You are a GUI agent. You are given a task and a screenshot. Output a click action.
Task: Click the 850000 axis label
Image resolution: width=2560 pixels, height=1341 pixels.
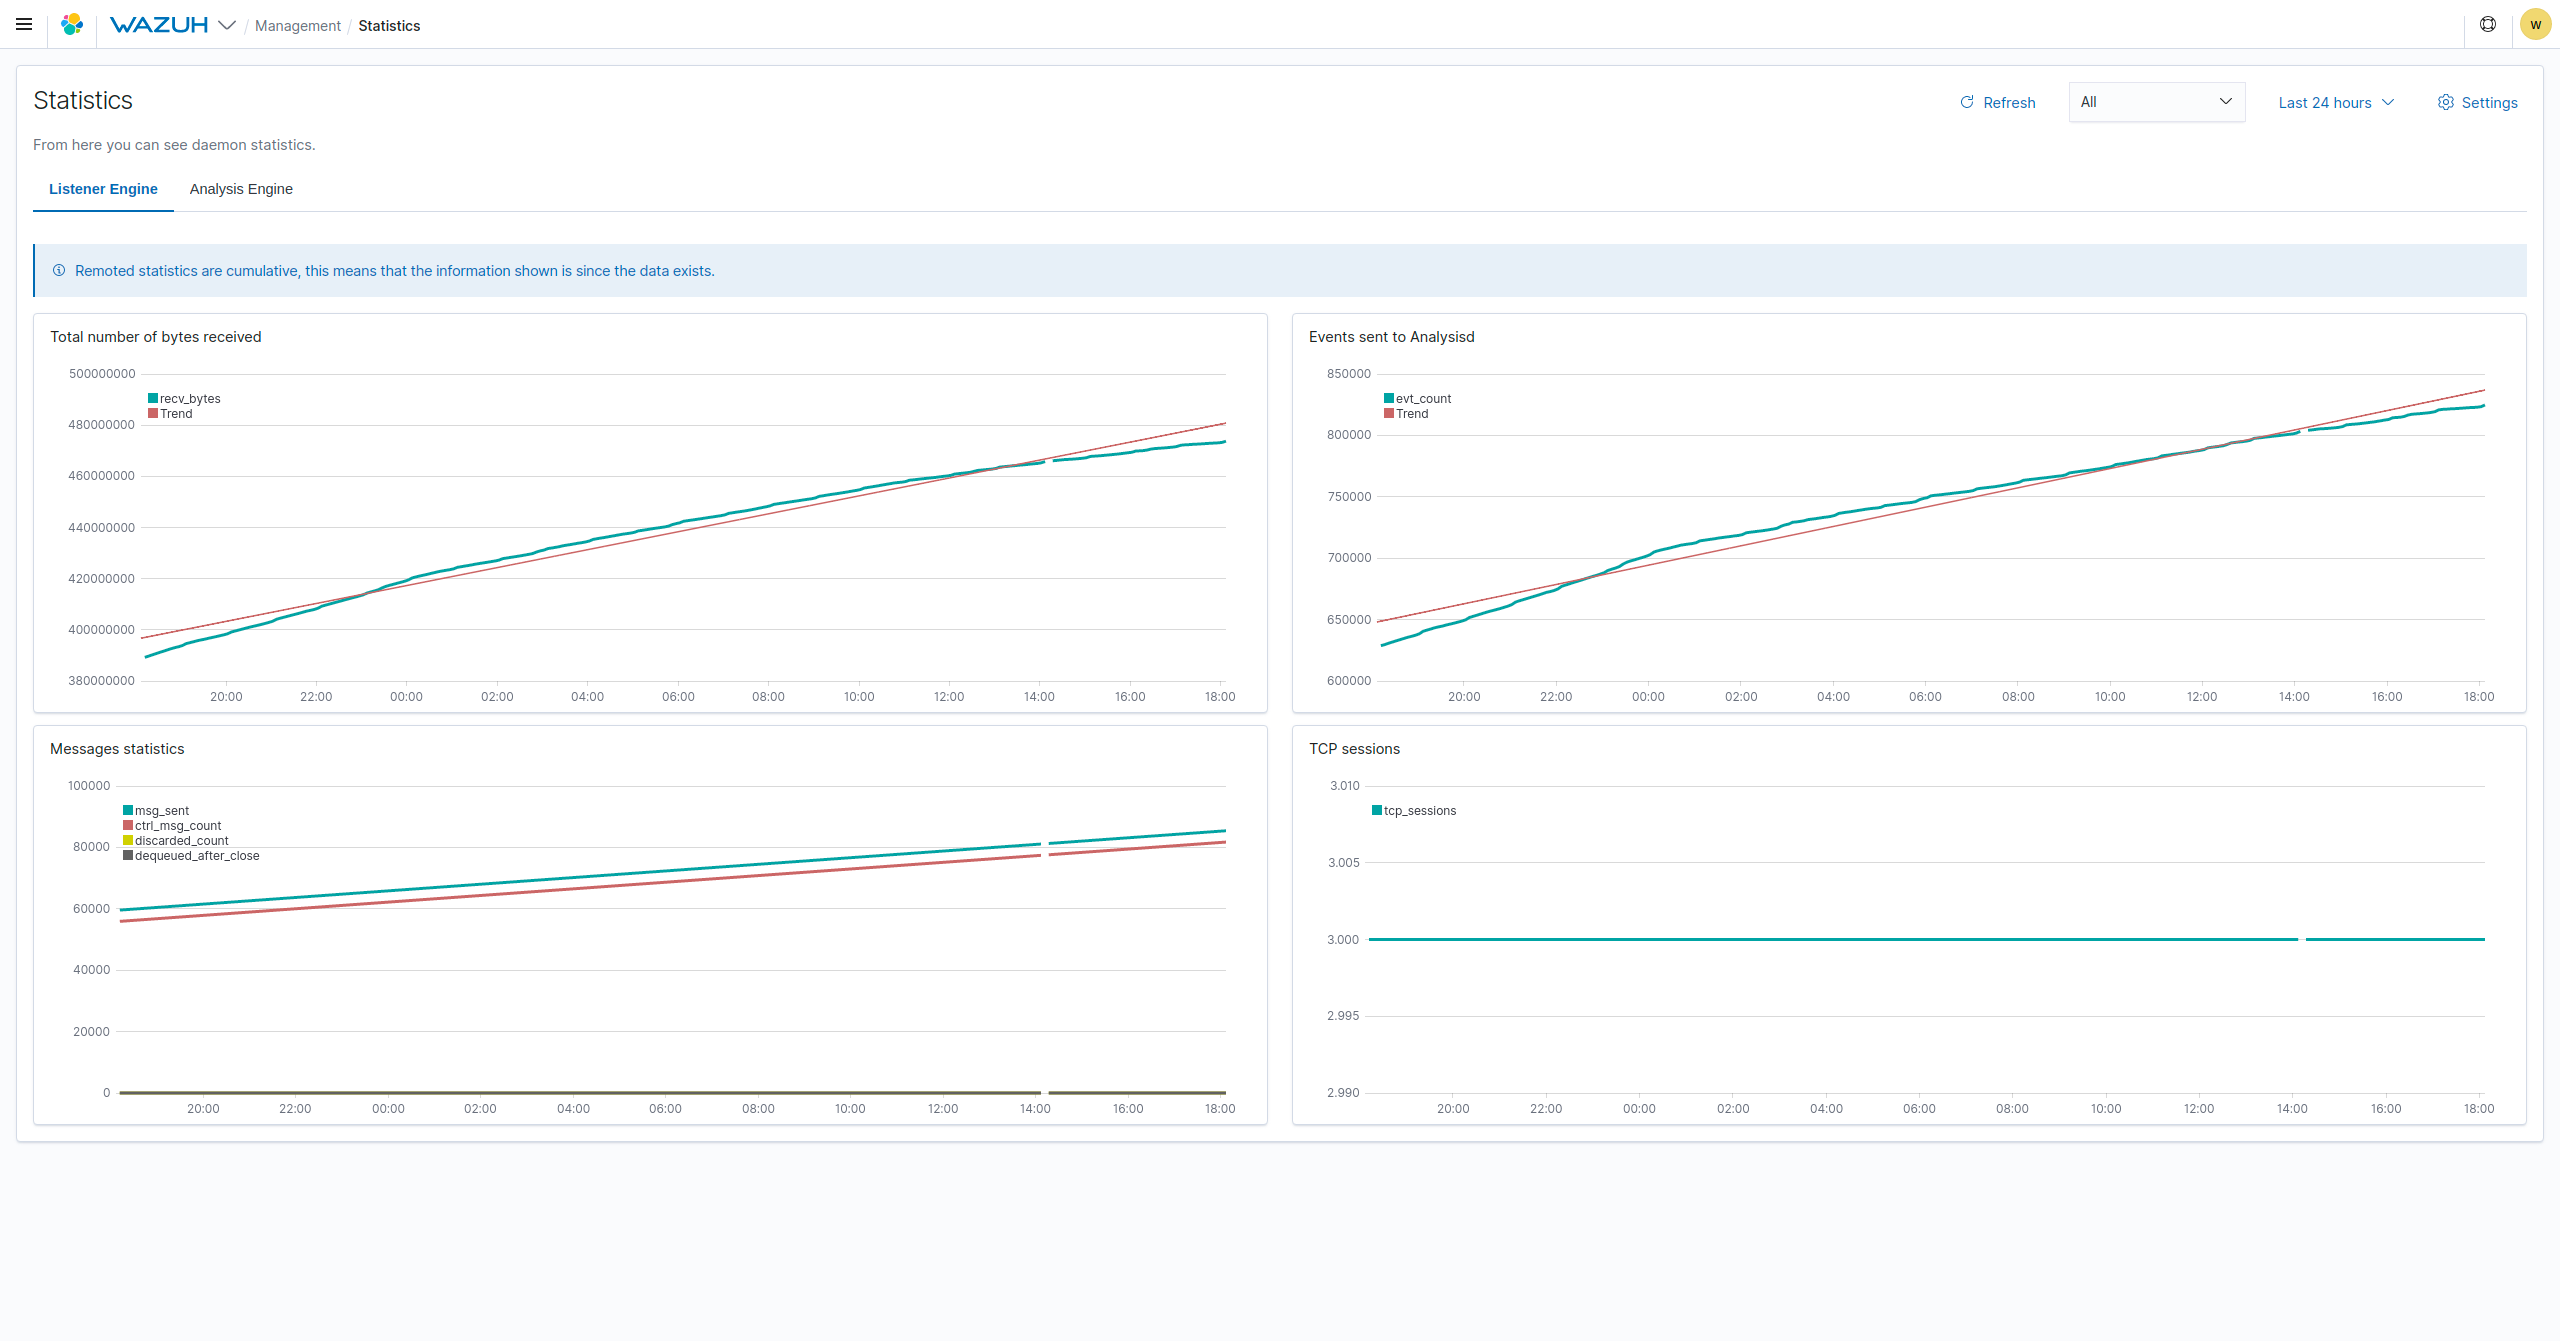coord(1349,374)
